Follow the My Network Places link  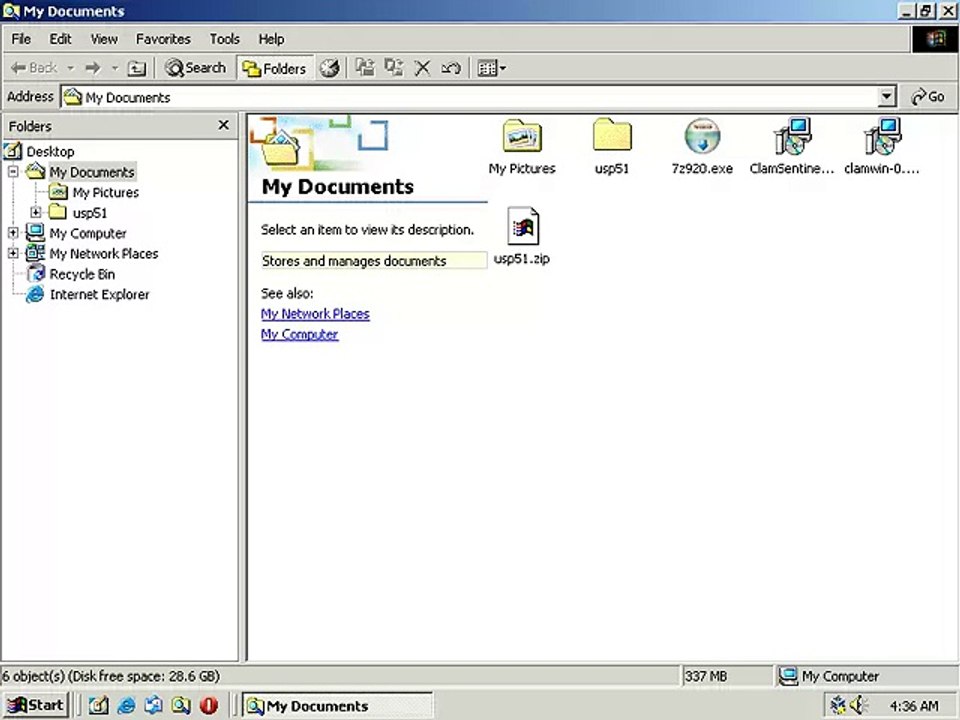315,314
